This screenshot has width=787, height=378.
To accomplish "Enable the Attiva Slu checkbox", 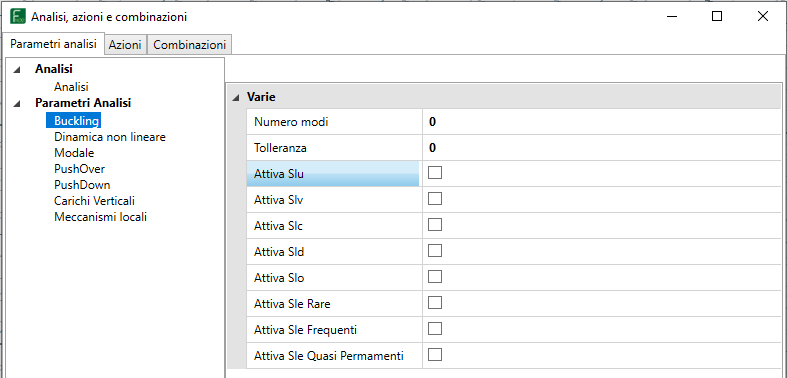I will pyautogui.click(x=435, y=173).
